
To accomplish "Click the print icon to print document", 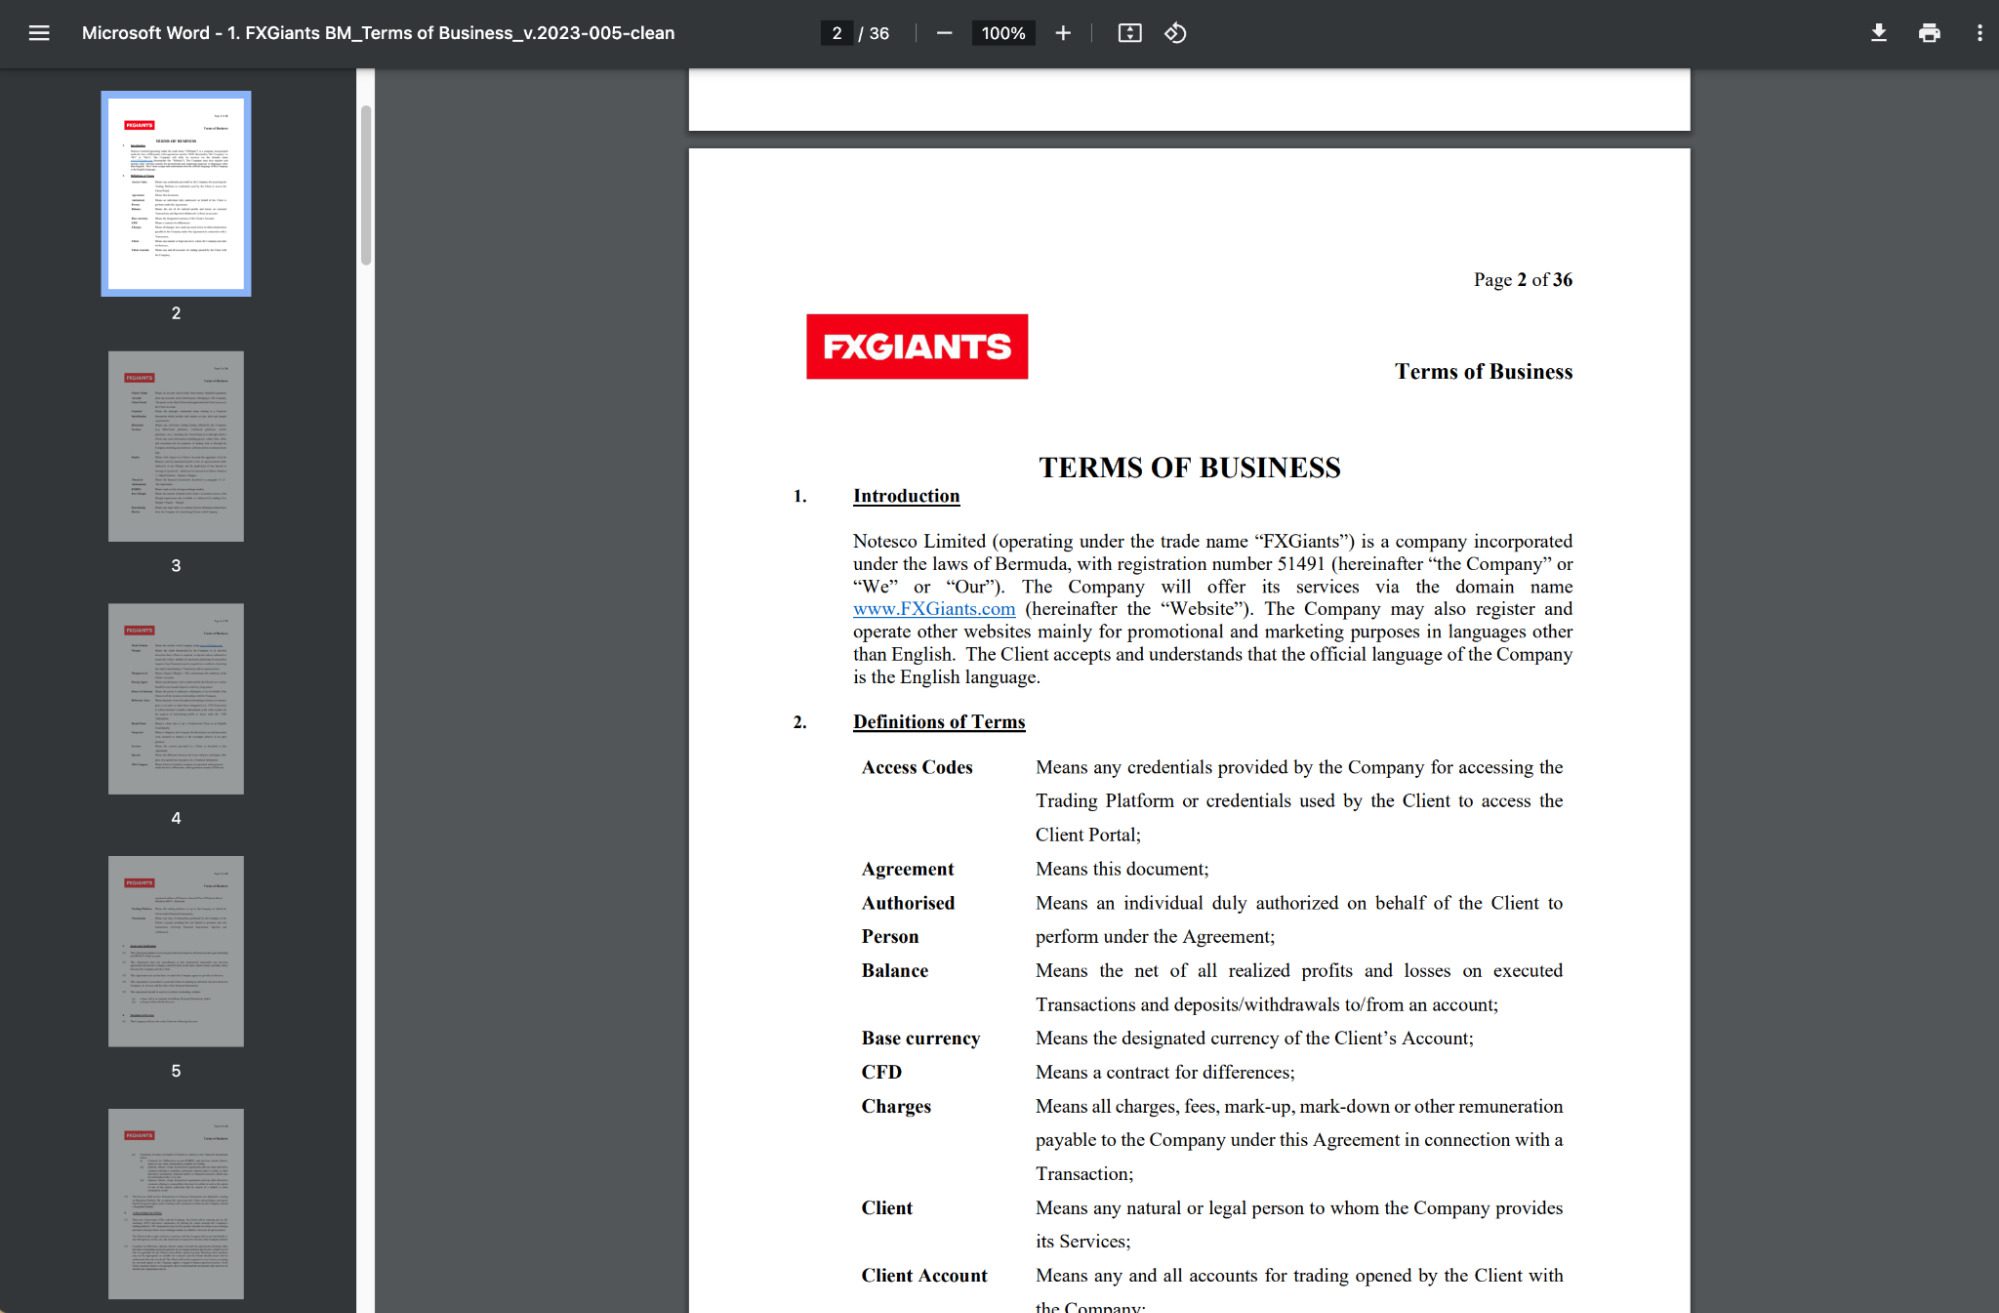I will tap(1930, 32).
